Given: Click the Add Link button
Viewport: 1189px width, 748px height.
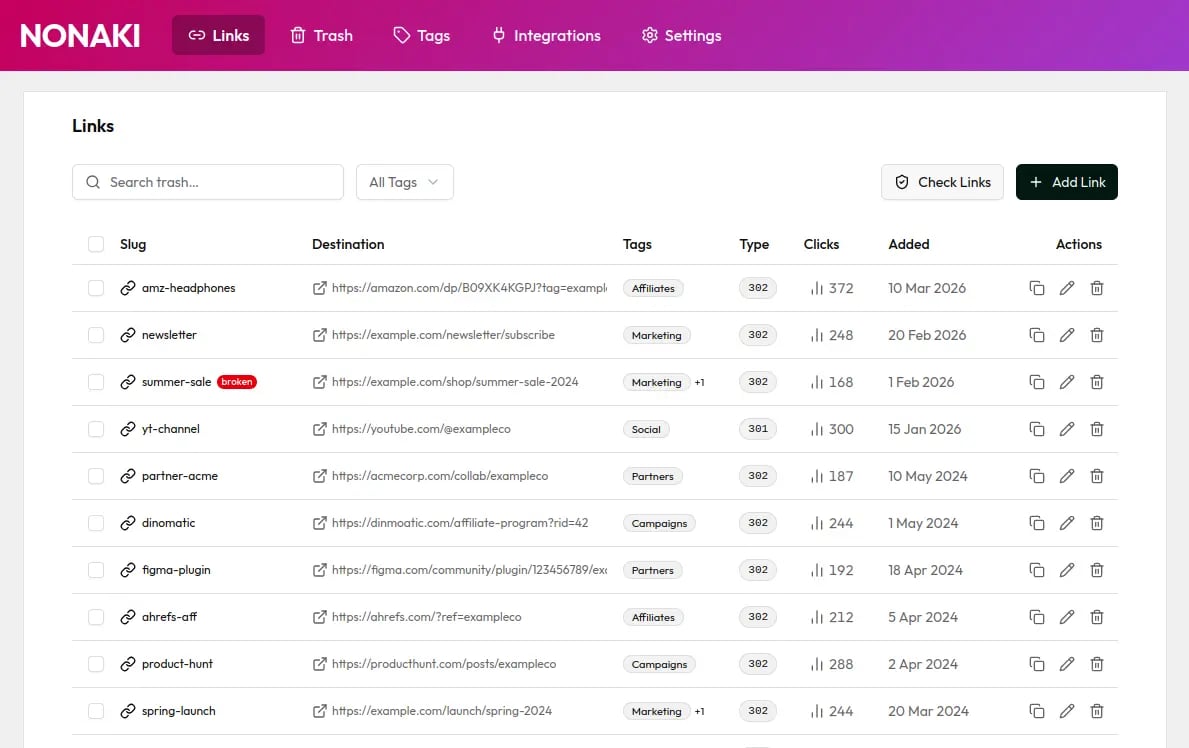Looking at the screenshot, I should [1066, 182].
